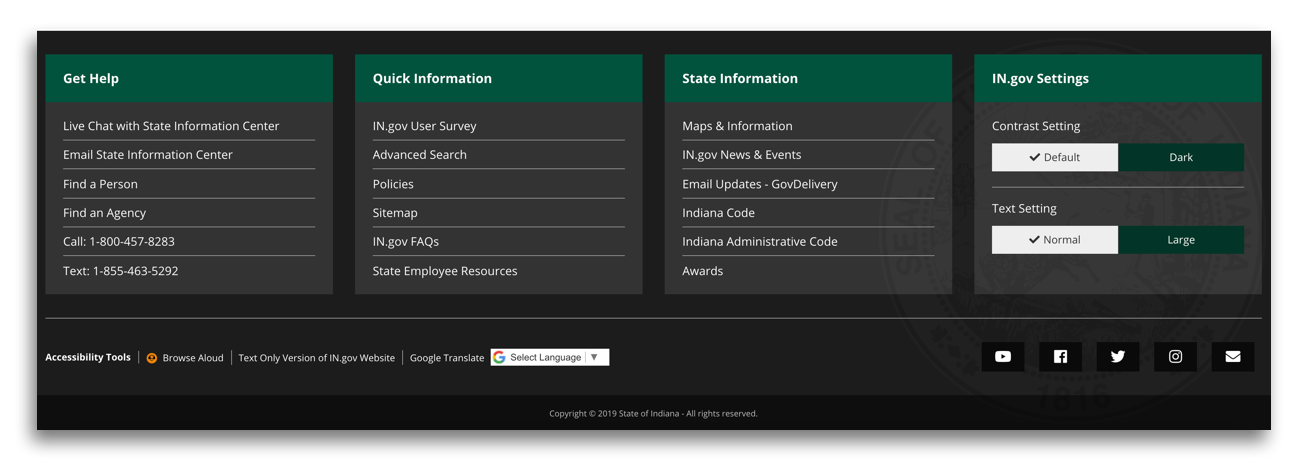Open IN.gov User Survey
Viewport: 1307px width, 459px height.
pyautogui.click(x=425, y=126)
